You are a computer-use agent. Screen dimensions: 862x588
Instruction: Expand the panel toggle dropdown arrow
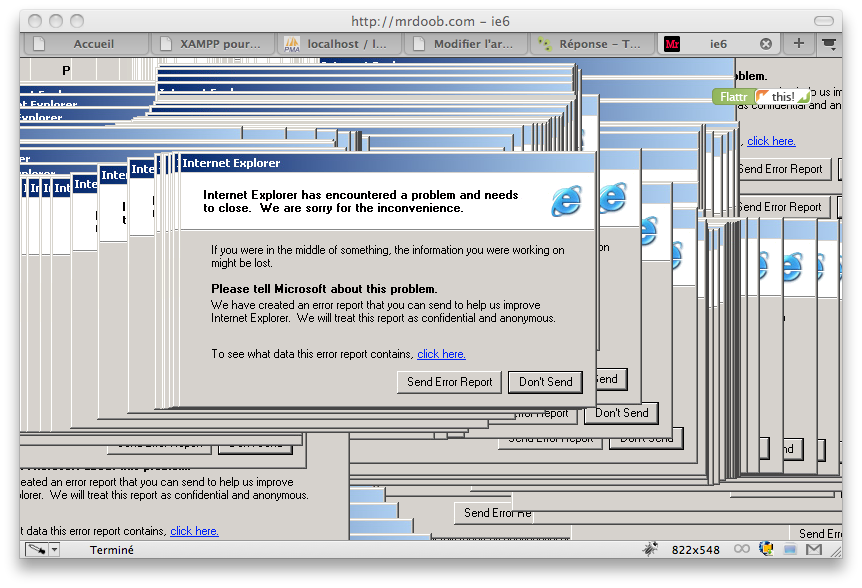coord(54,550)
